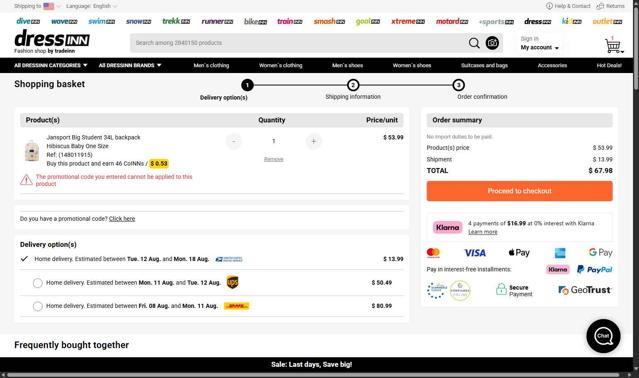Screen dimensions: 639x378
Task: Open the bikeinn store link
Action: pos(256,21)
